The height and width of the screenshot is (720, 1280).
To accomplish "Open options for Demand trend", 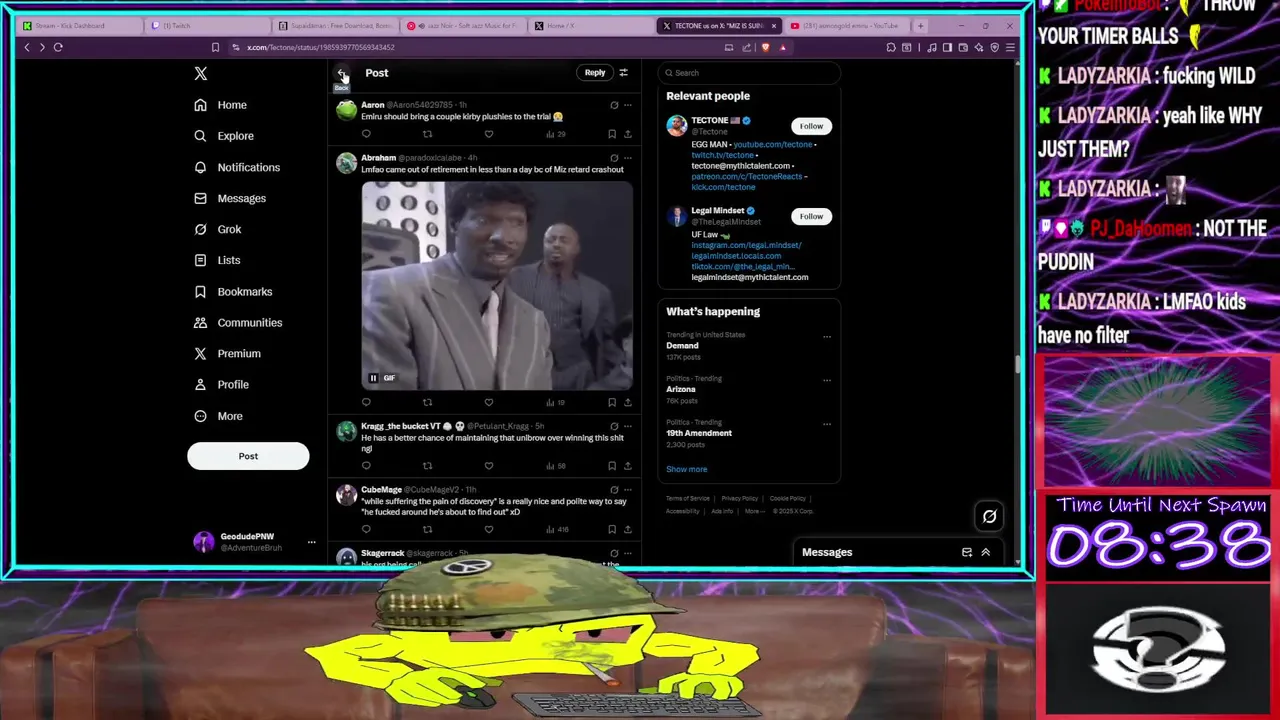I will pyautogui.click(x=827, y=337).
